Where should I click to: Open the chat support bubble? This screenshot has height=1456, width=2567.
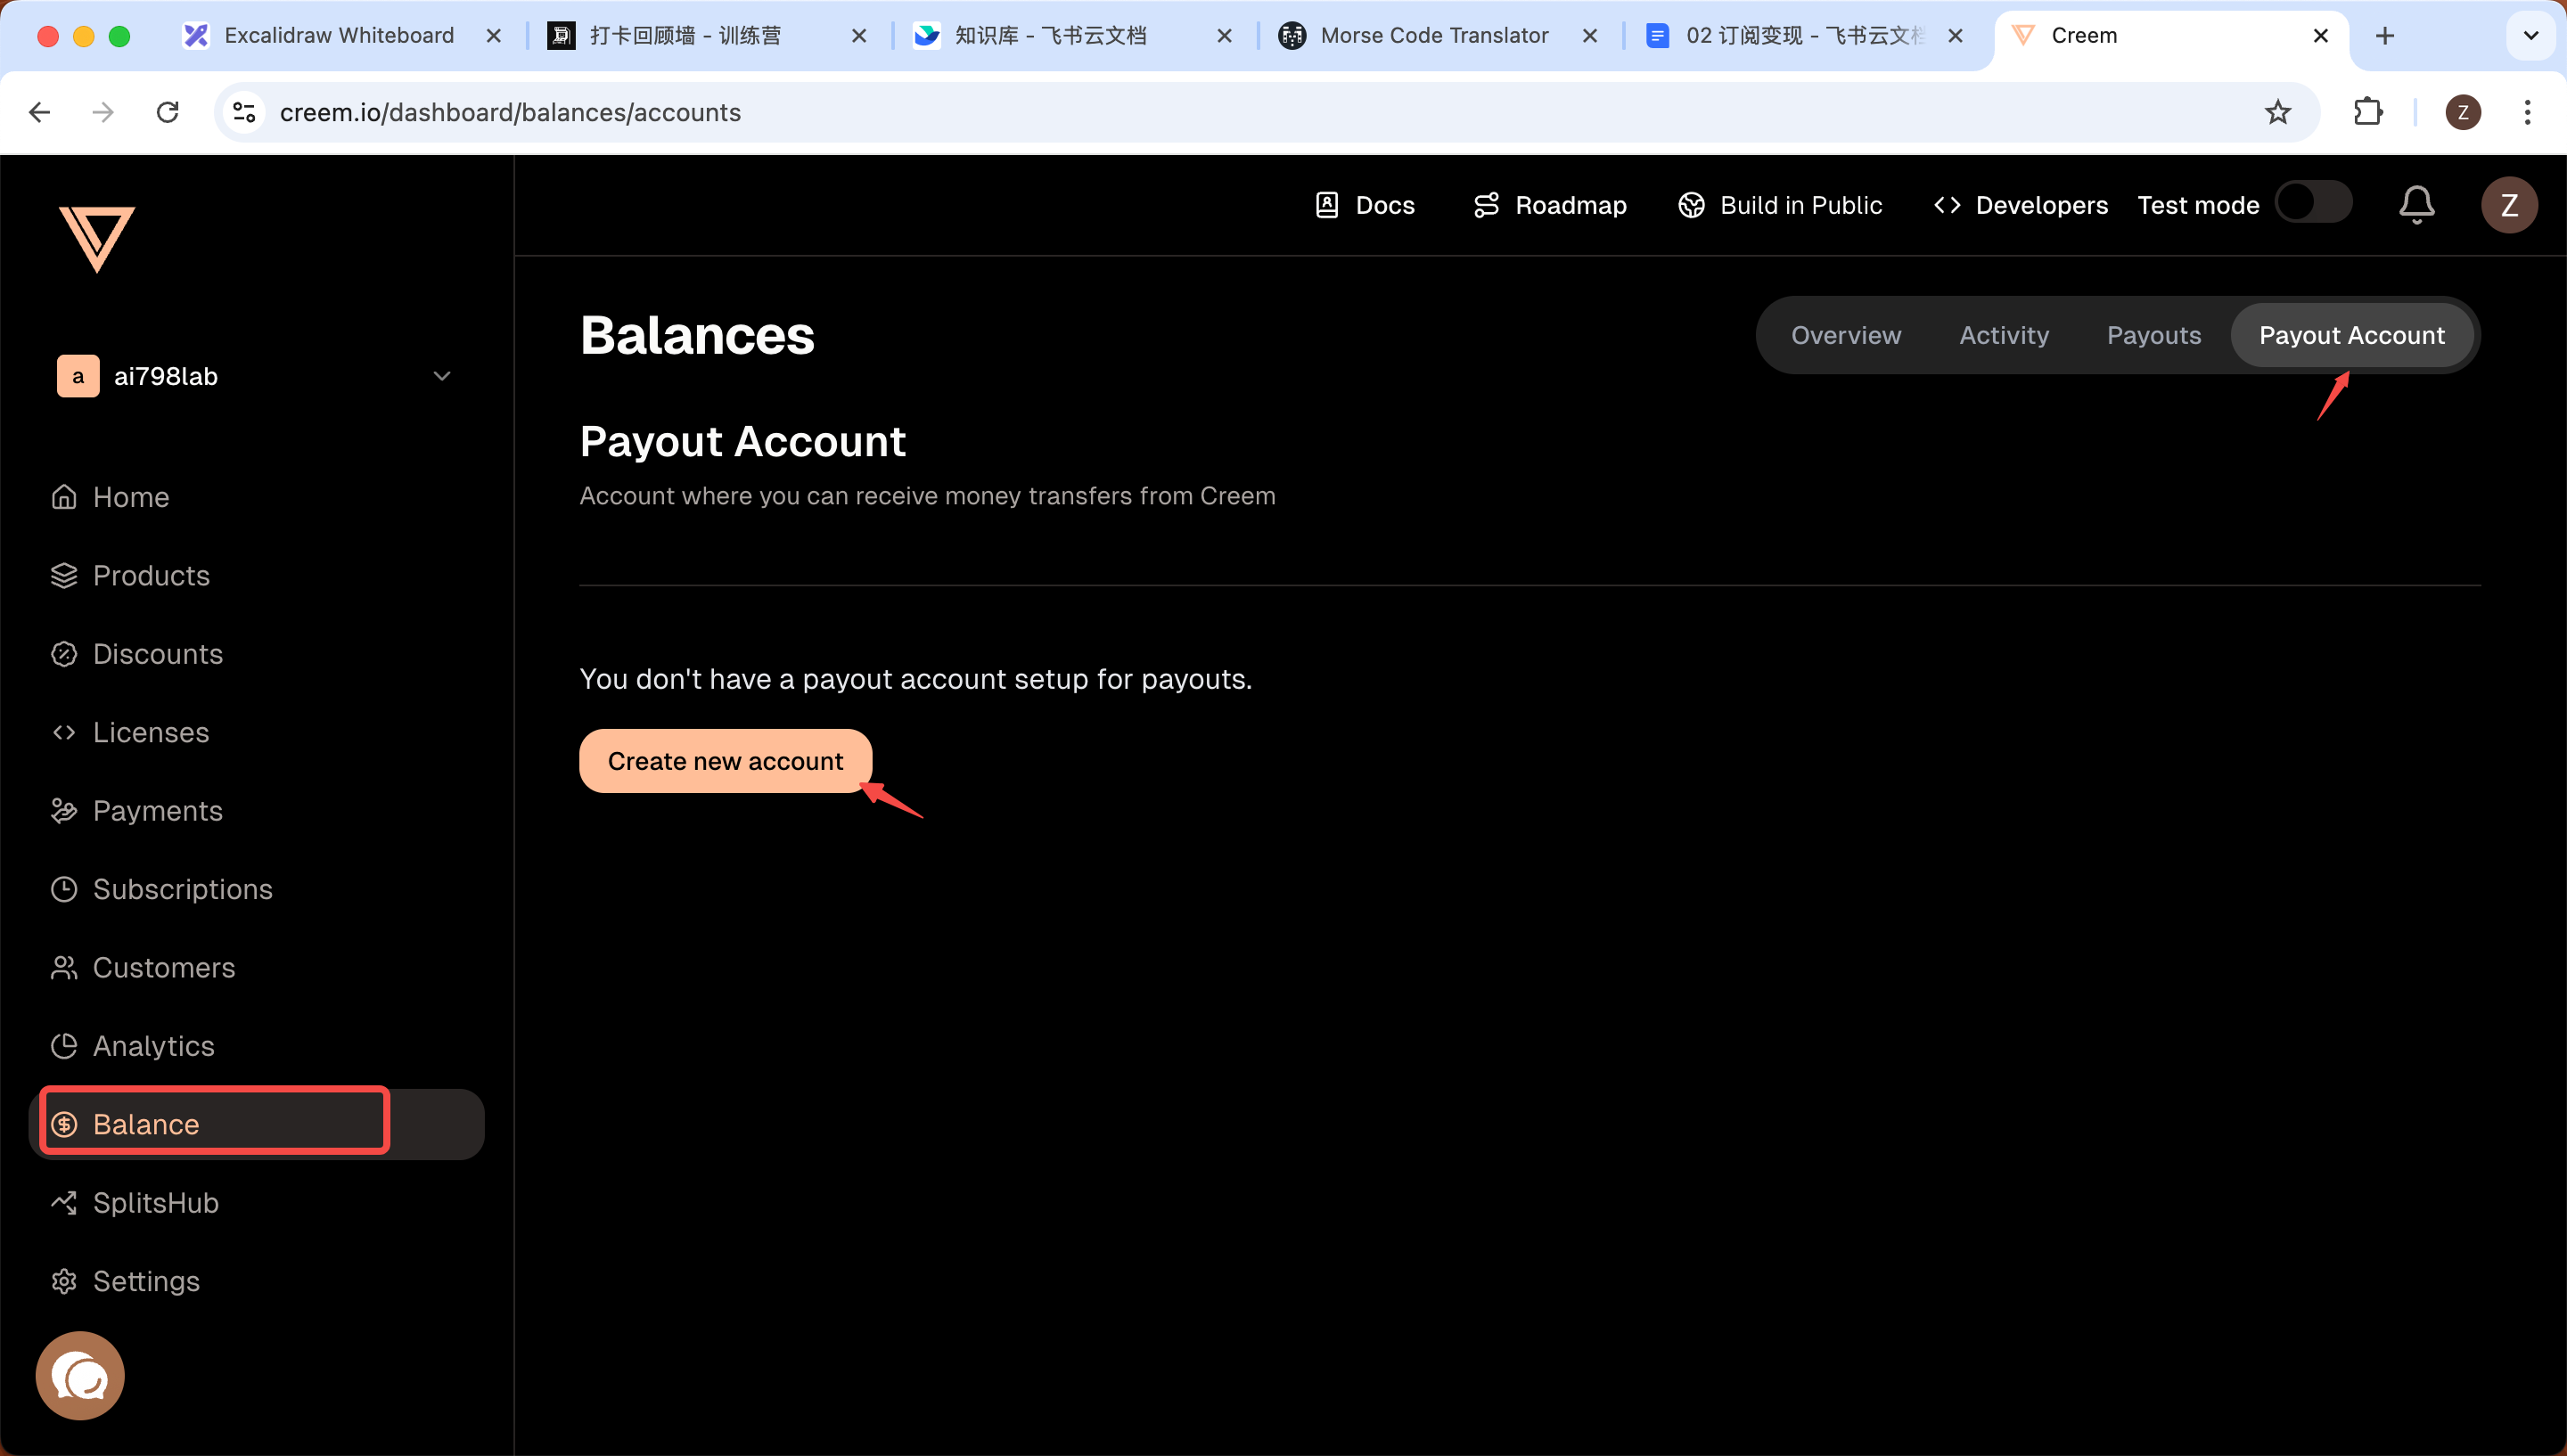(x=80, y=1376)
